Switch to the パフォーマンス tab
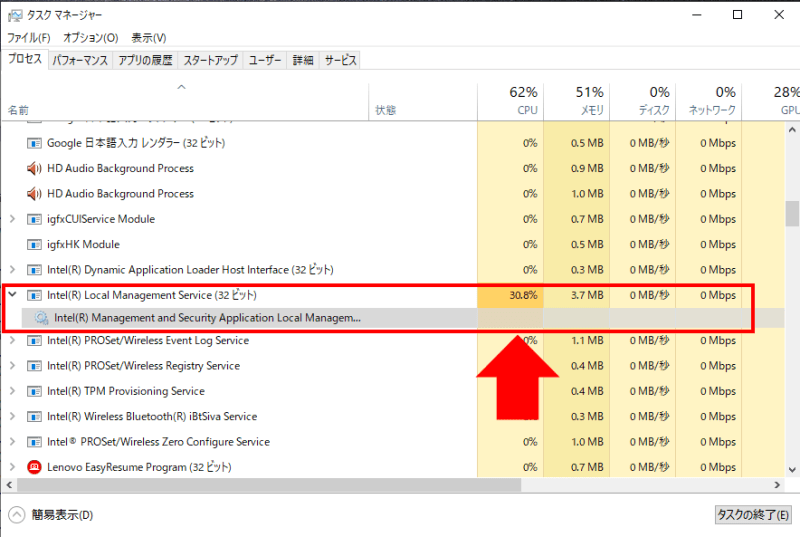 click(x=80, y=60)
